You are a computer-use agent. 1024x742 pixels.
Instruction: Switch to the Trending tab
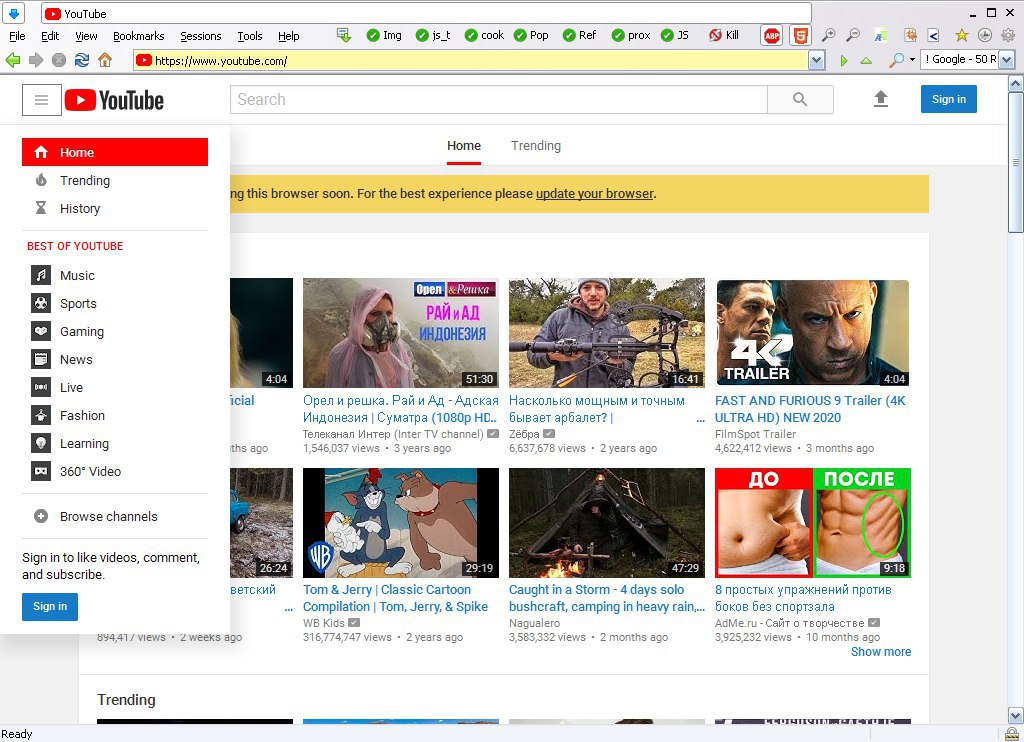[x=536, y=146]
